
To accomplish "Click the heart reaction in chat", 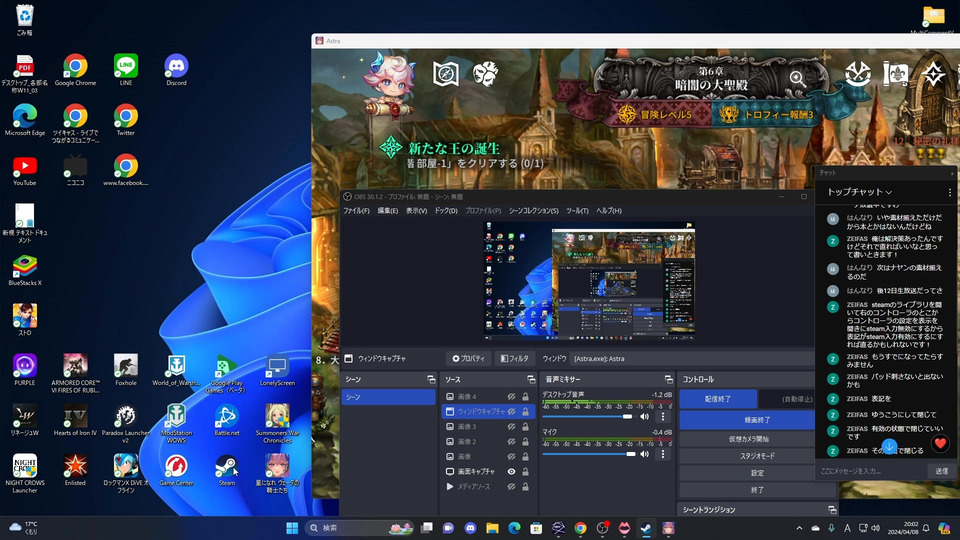I will (940, 443).
